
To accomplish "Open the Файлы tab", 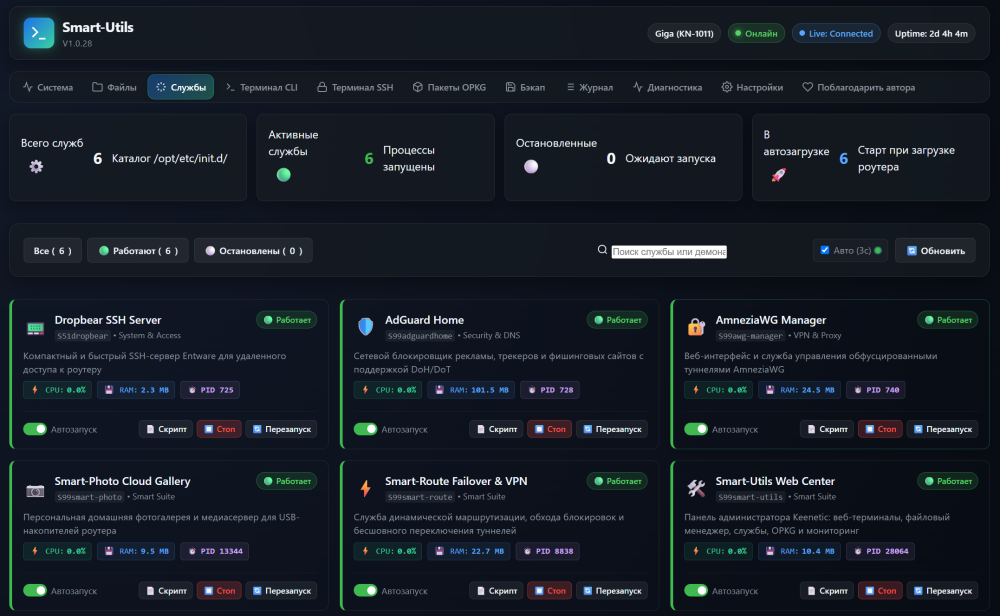I will [x=114, y=87].
